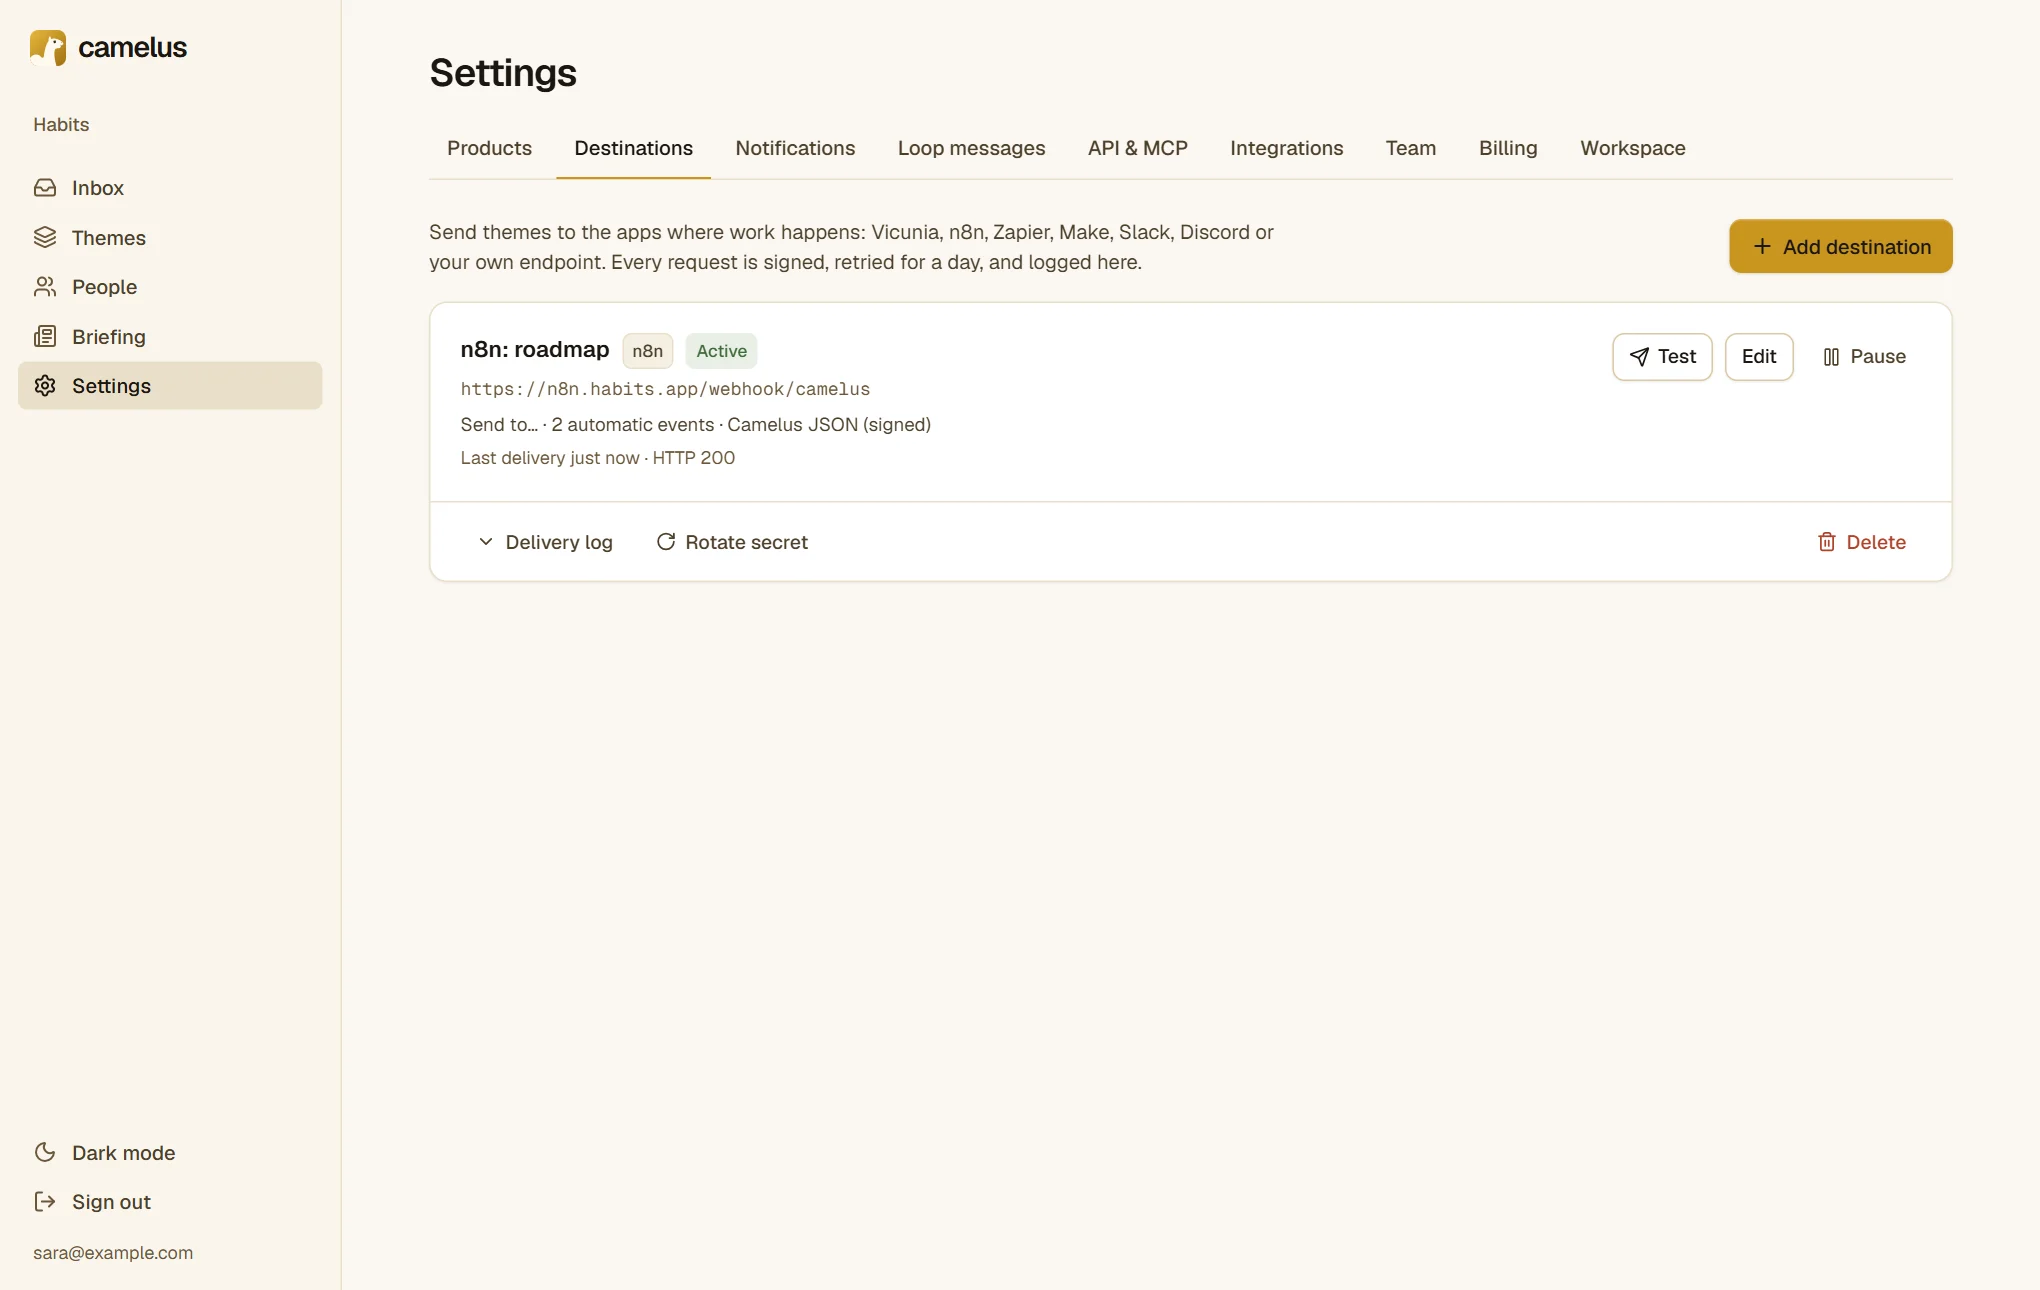Select the Destinations tab
This screenshot has height=1290, width=2040.
pos(633,148)
